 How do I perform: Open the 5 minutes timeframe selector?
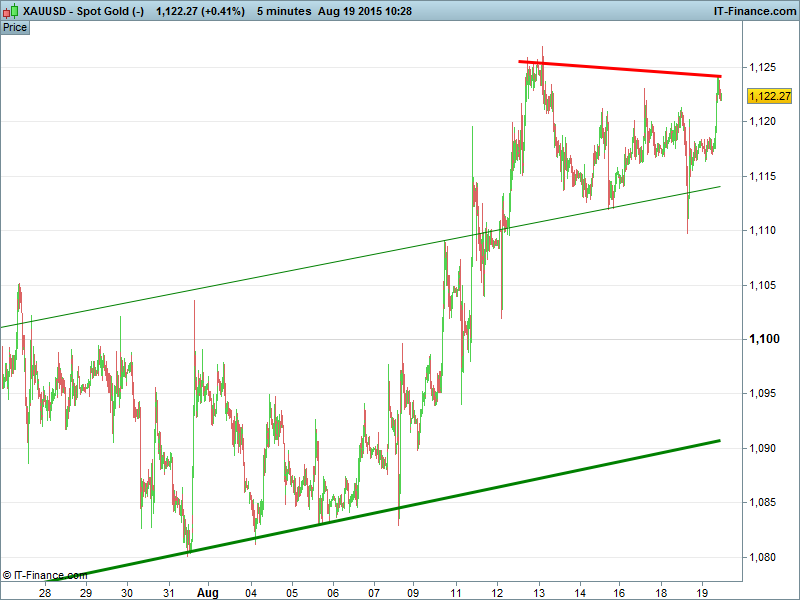click(286, 11)
